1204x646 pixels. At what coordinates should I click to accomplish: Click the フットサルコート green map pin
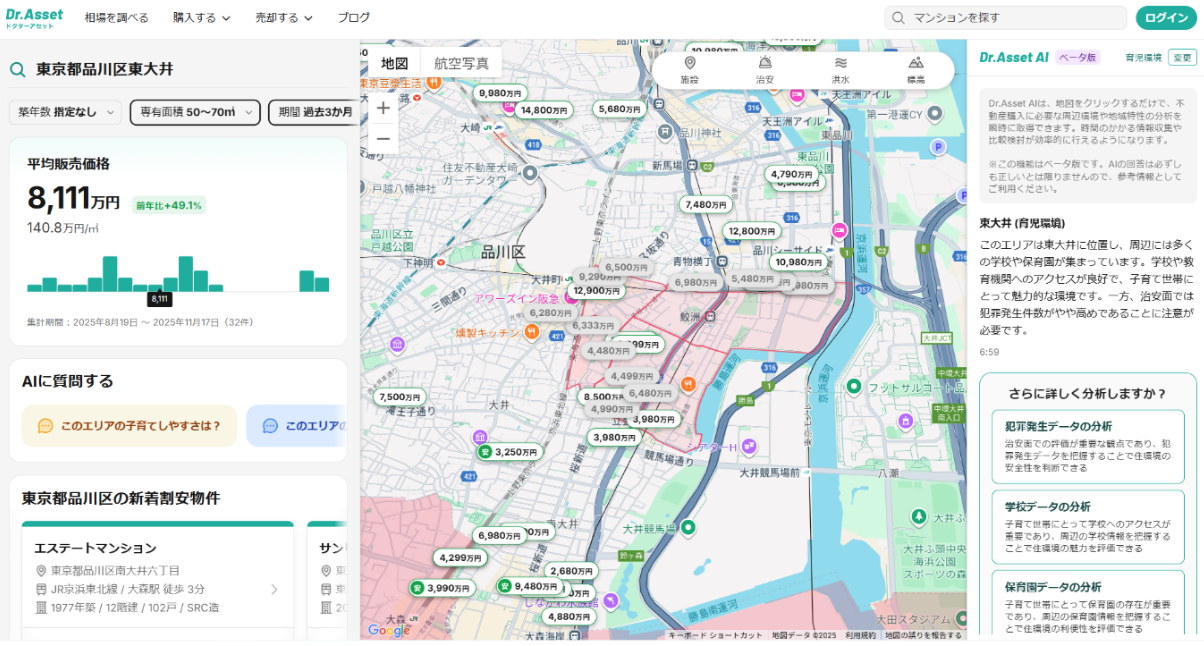pos(853,386)
